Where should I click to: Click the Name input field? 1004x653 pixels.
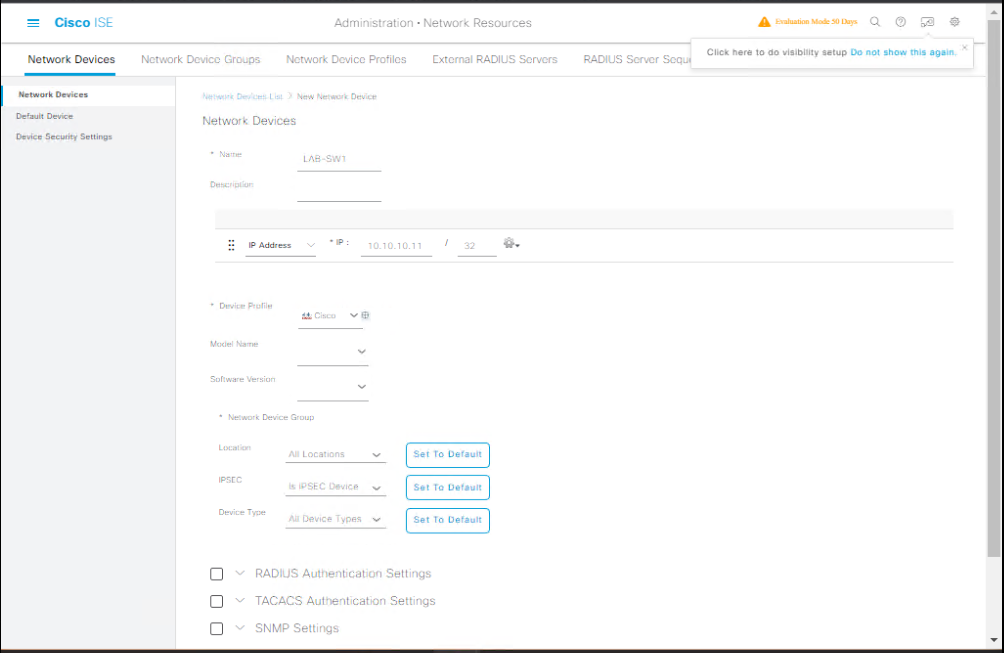(x=339, y=159)
